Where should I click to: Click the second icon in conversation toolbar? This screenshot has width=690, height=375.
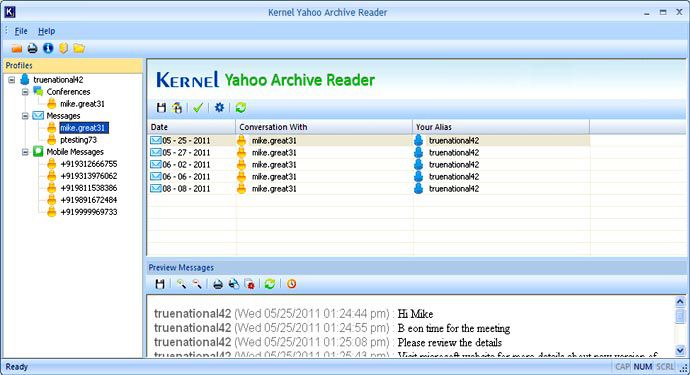177,107
